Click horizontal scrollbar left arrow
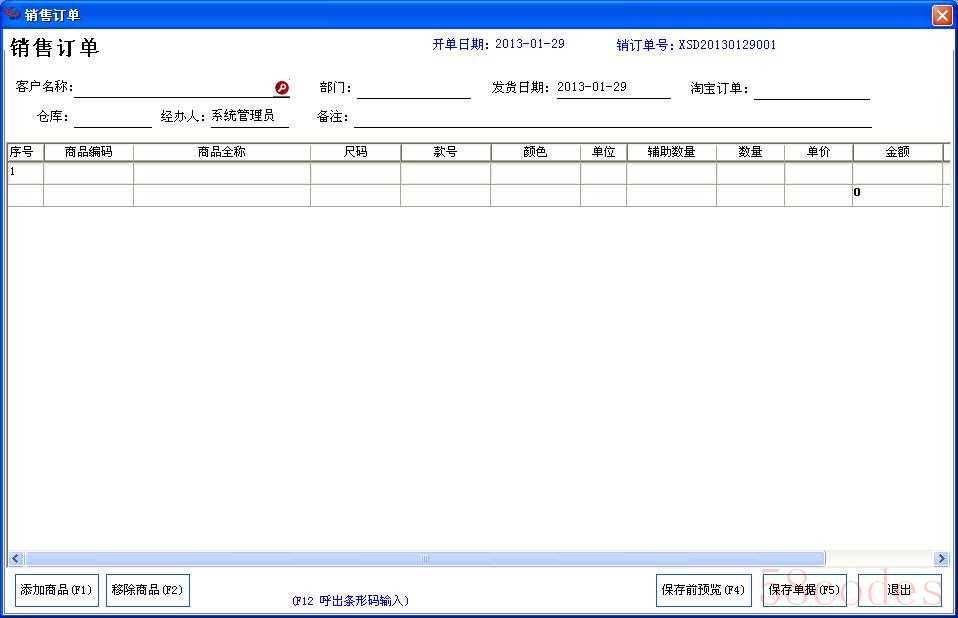 point(16,559)
